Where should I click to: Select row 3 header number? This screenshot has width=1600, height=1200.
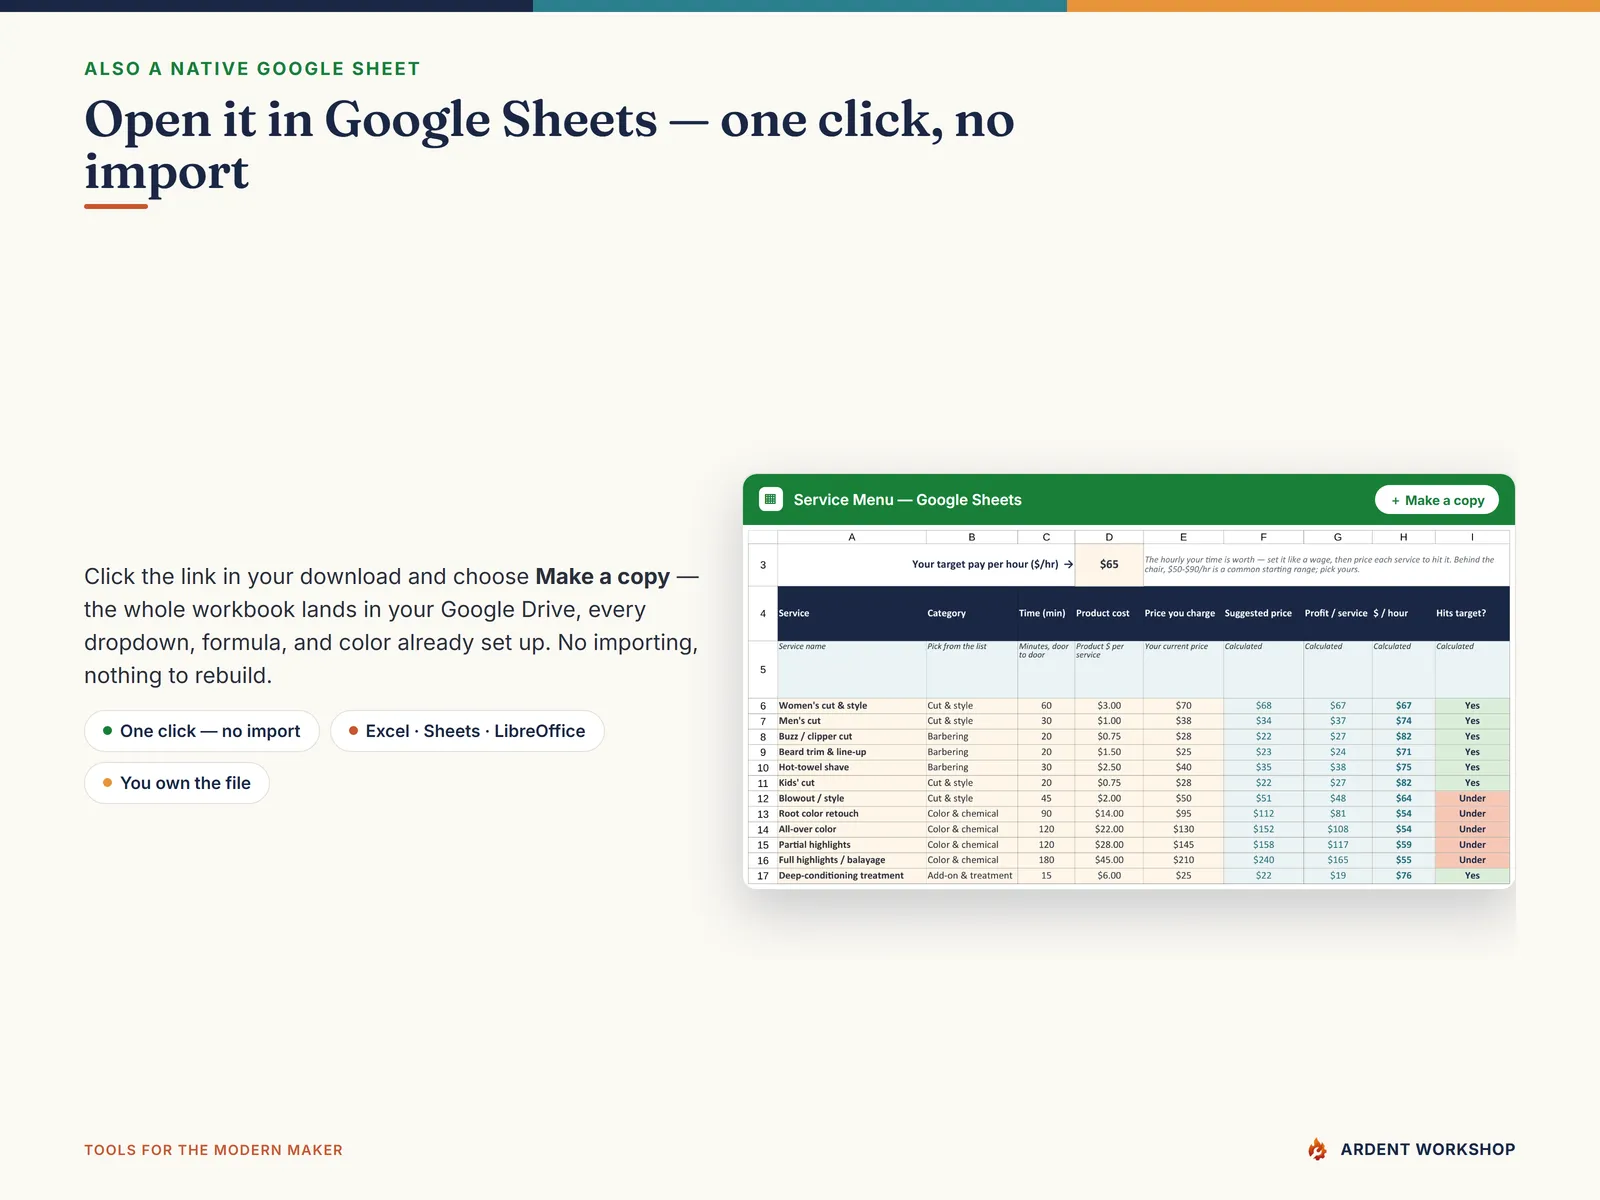point(763,565)
